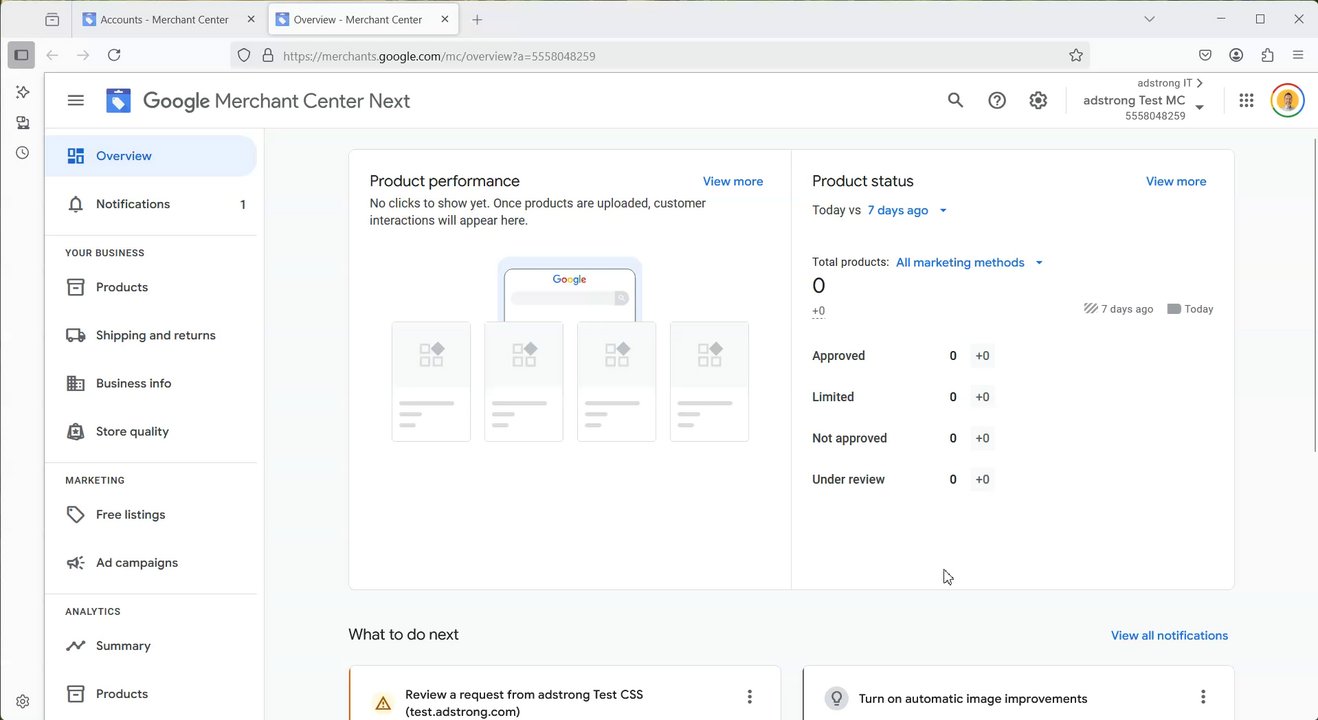Viewport: 1318px width, 720px height.
Task: Bookmark this page with the star icon
Action: tap(1076, 56)
